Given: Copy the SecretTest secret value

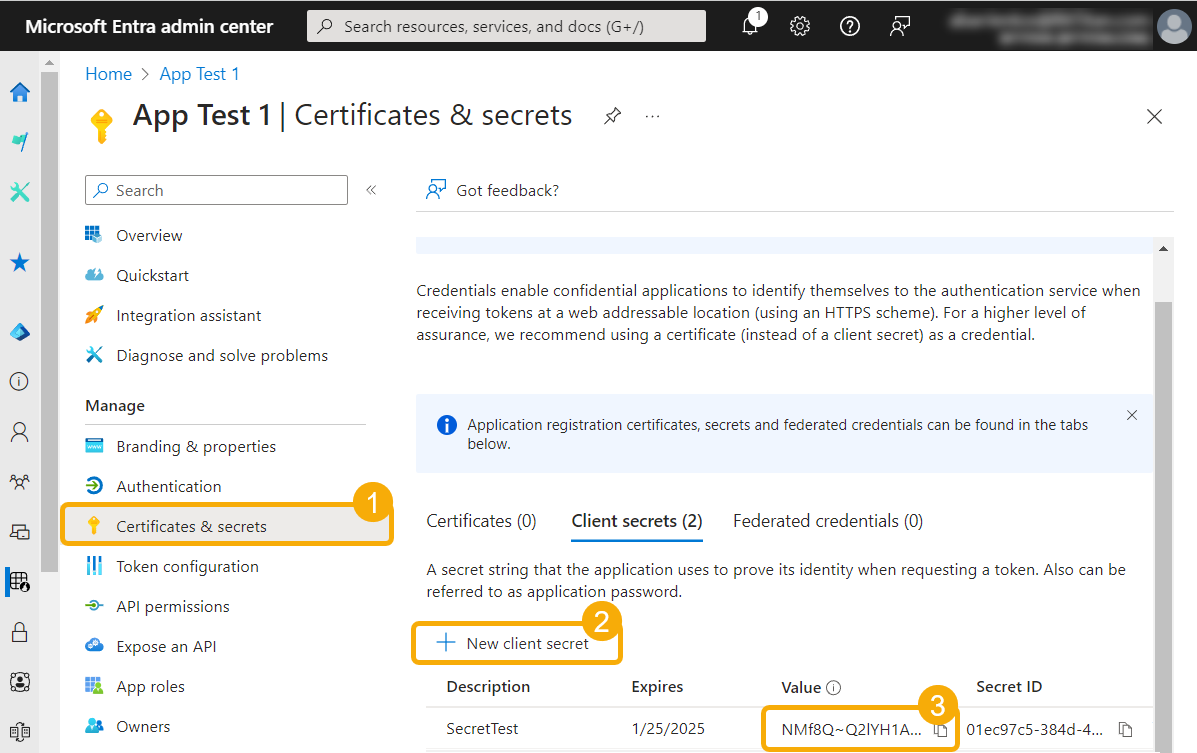Looking at the screenshot, I should (x=940, y=730).
